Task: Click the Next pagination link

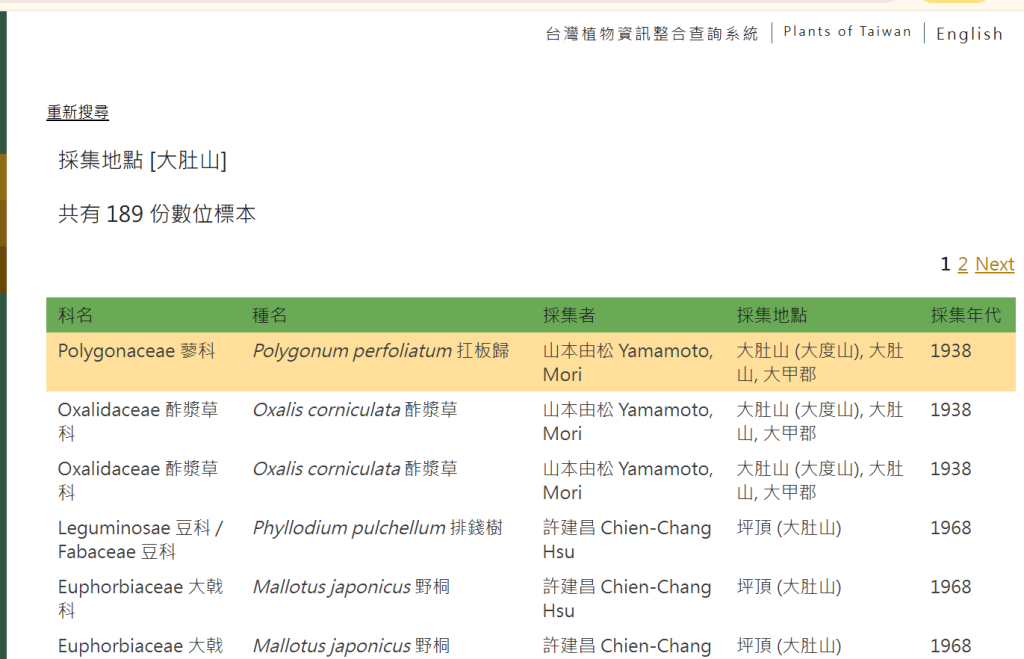Action: click(x=994, y=264)
